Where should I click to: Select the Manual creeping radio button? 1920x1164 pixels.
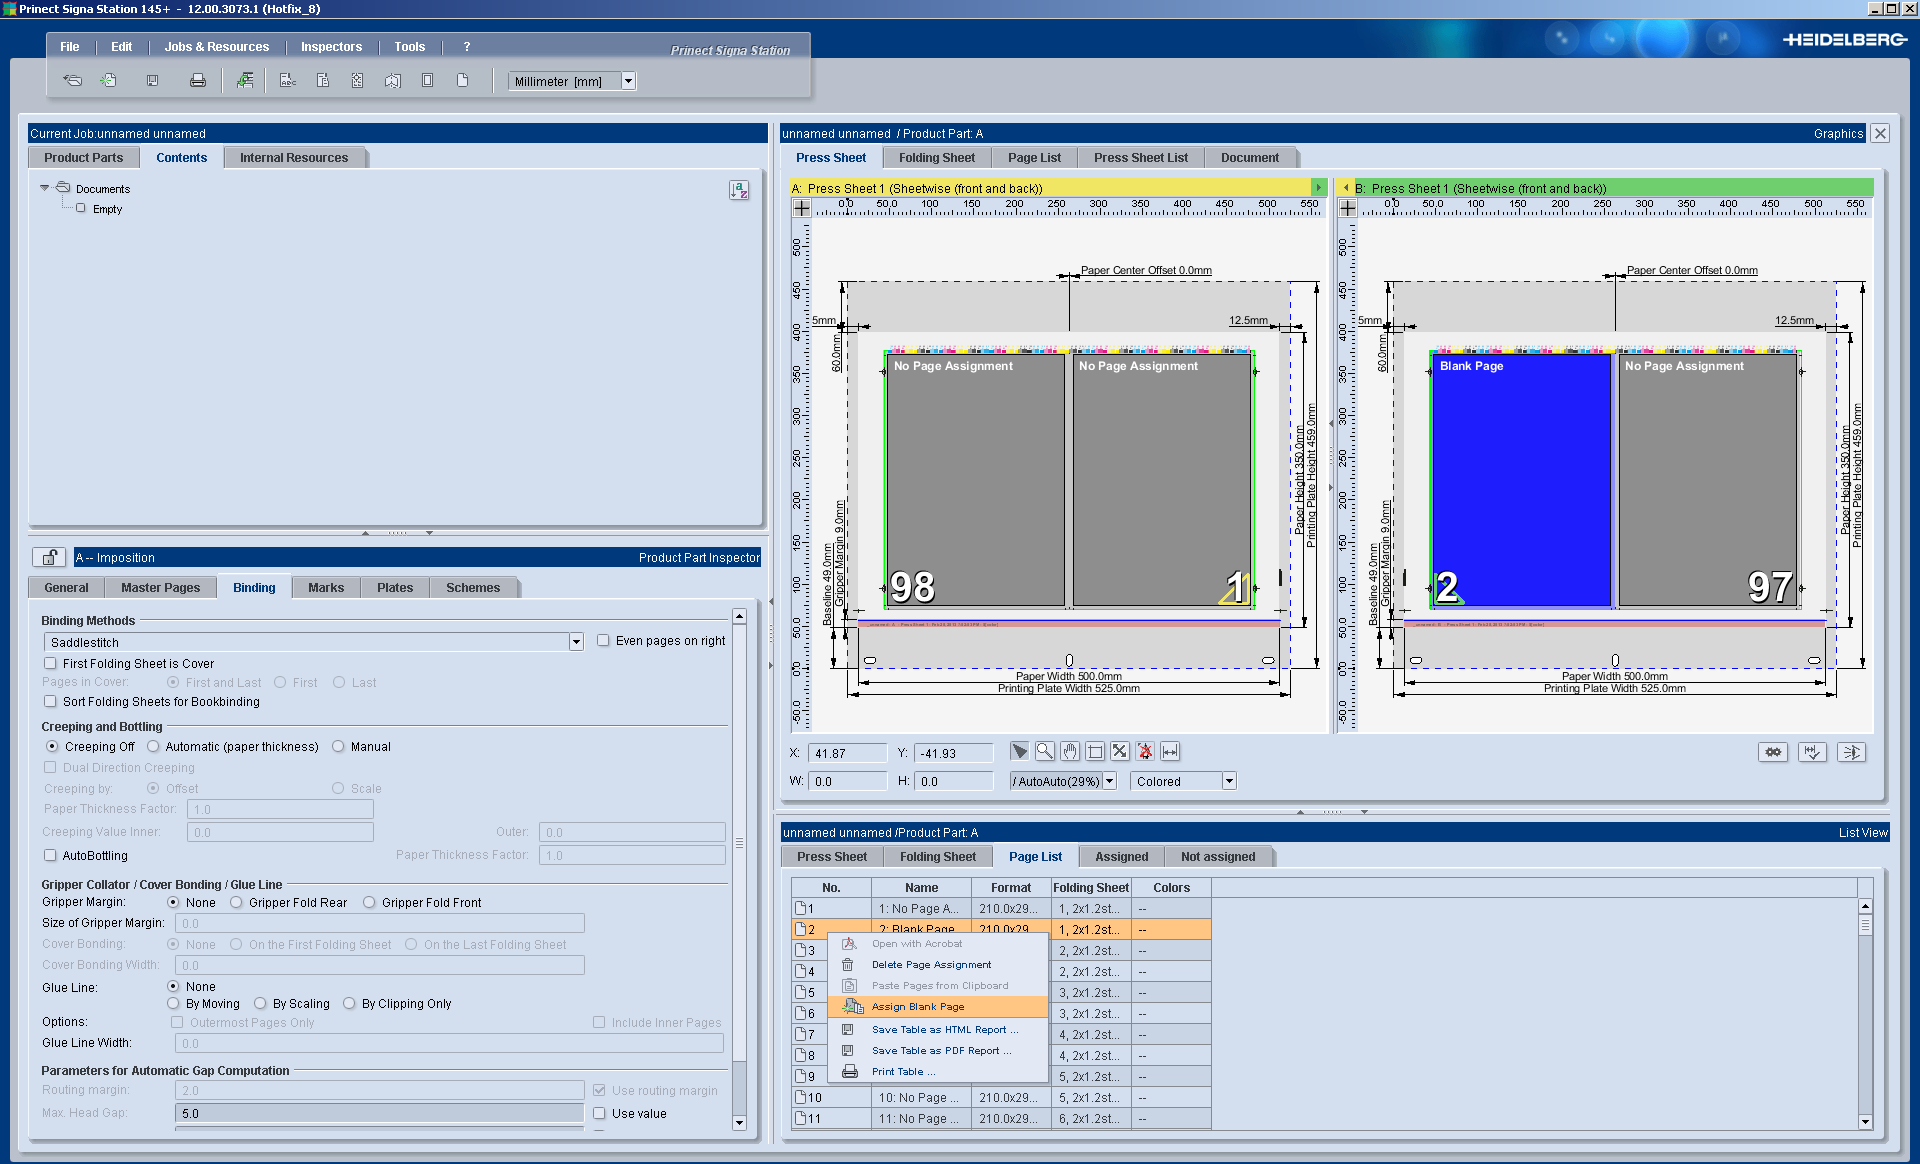338,746
